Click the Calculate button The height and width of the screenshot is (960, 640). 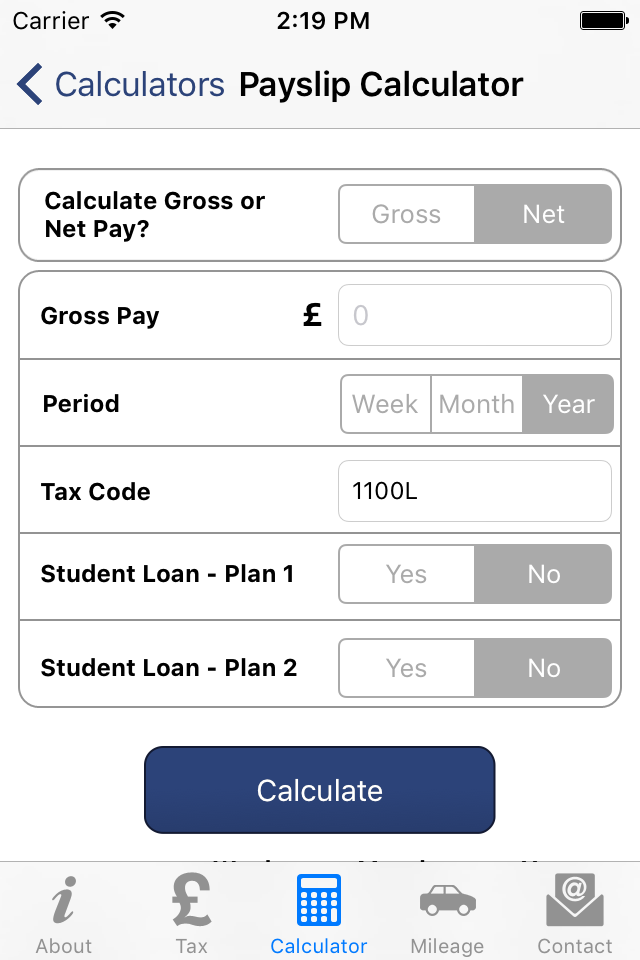pyautogui.click(x=320, y=790)
